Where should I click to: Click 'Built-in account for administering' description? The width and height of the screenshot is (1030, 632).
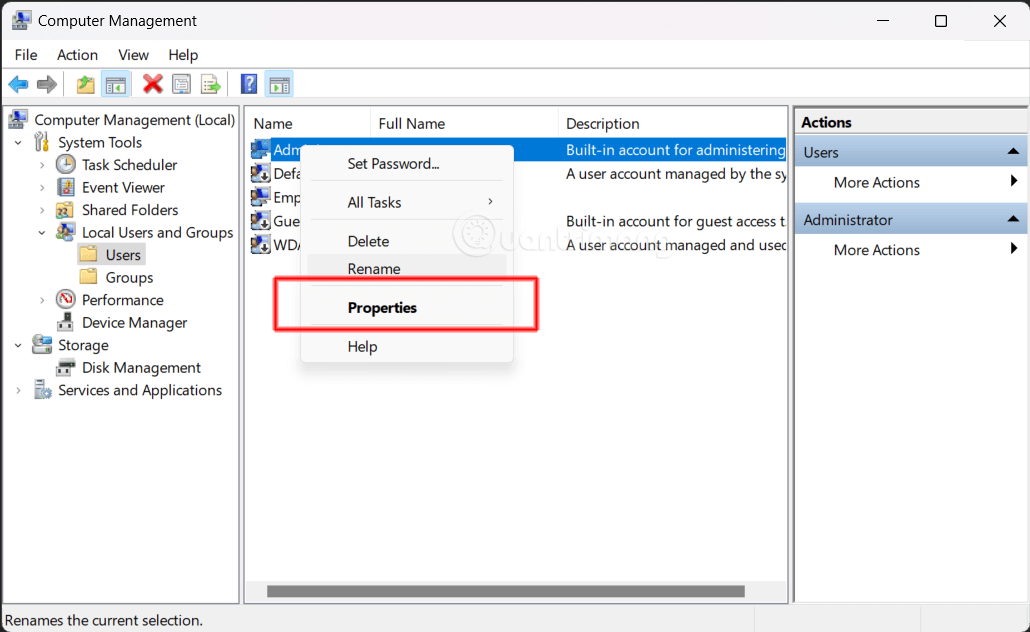[x=675, y=150]
